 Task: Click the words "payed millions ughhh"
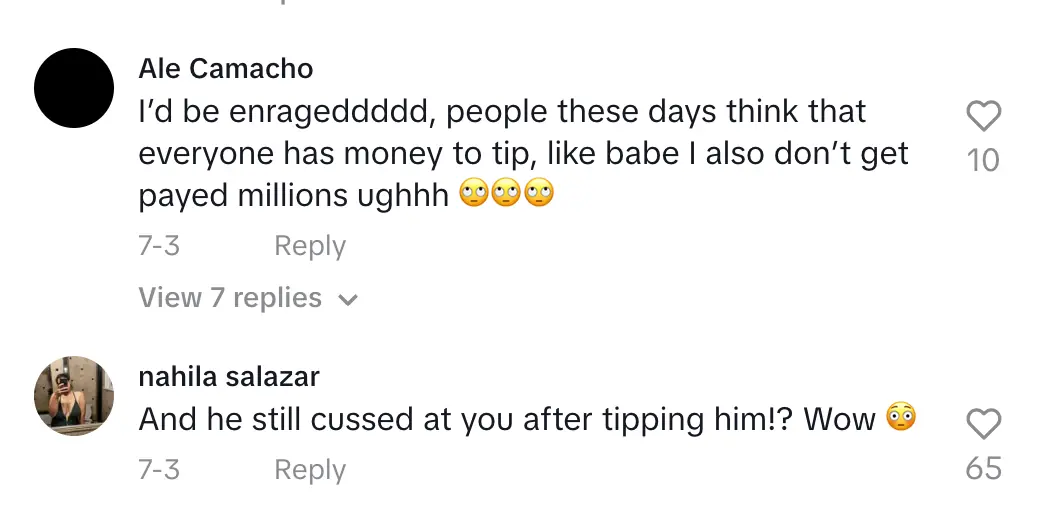tap(293, 196)
